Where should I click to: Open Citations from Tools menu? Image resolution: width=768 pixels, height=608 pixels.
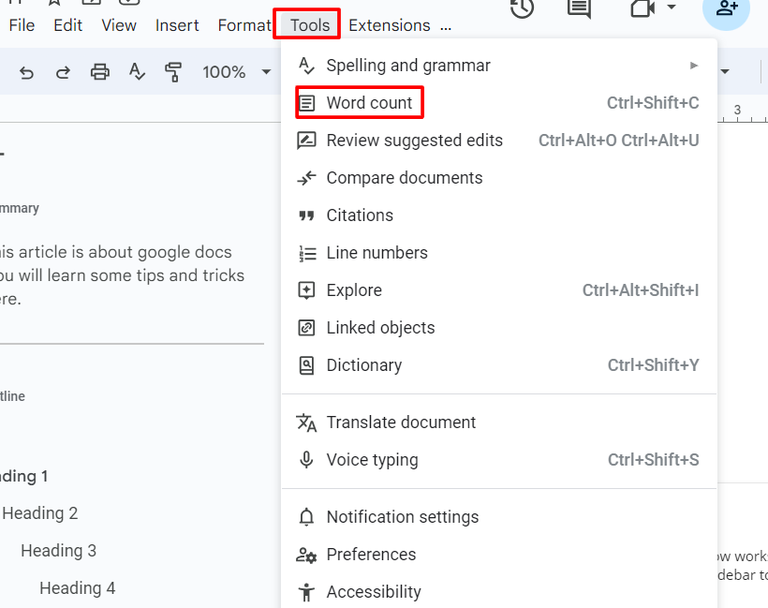[x=499, y=215]
